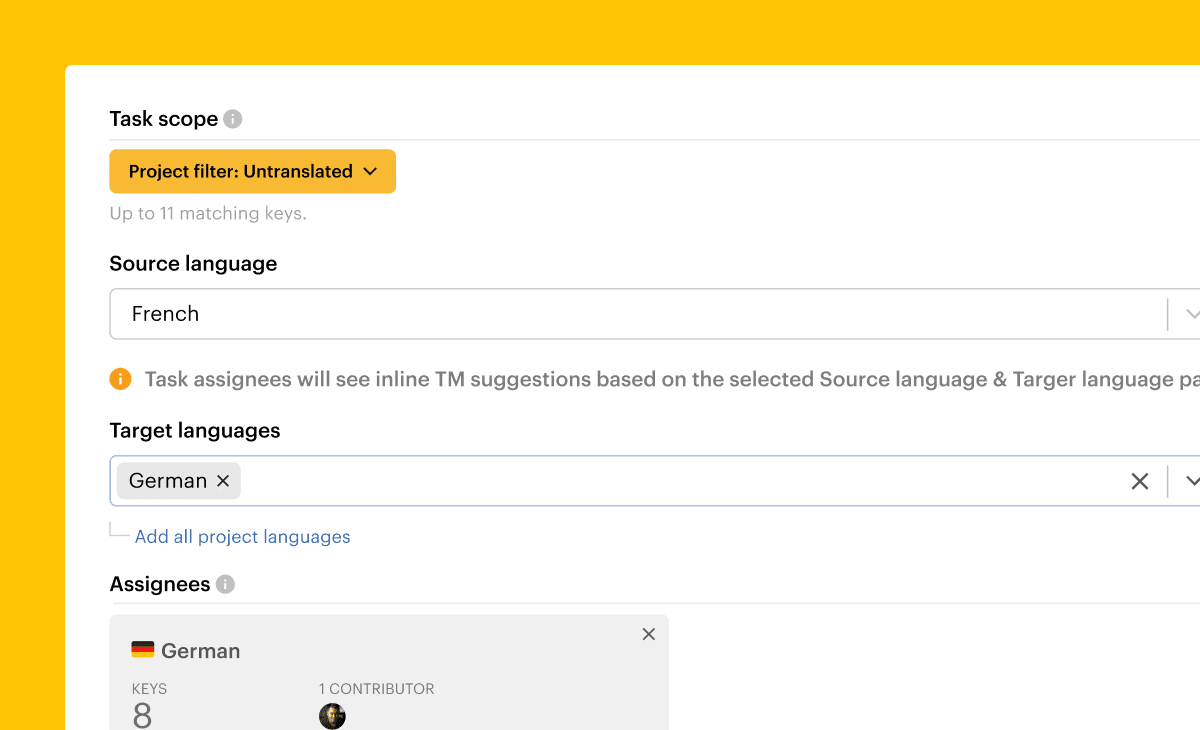
Task: Click the Assignees info icon
Action: [x=226, y=584]
